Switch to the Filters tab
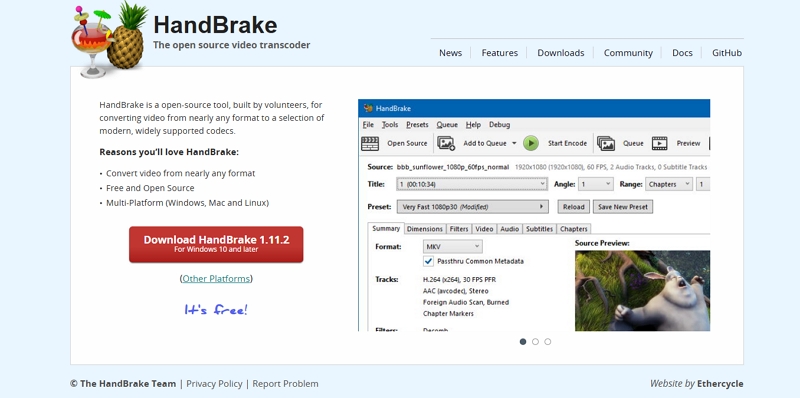800x398 pixels. pyautogui.click(x=459, y=229)
